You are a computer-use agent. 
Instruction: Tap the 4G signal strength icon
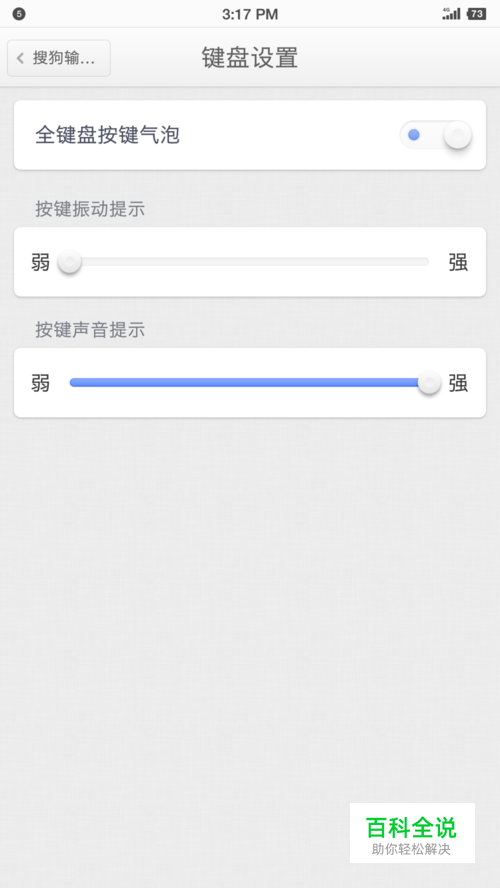(x=451, y=14)
